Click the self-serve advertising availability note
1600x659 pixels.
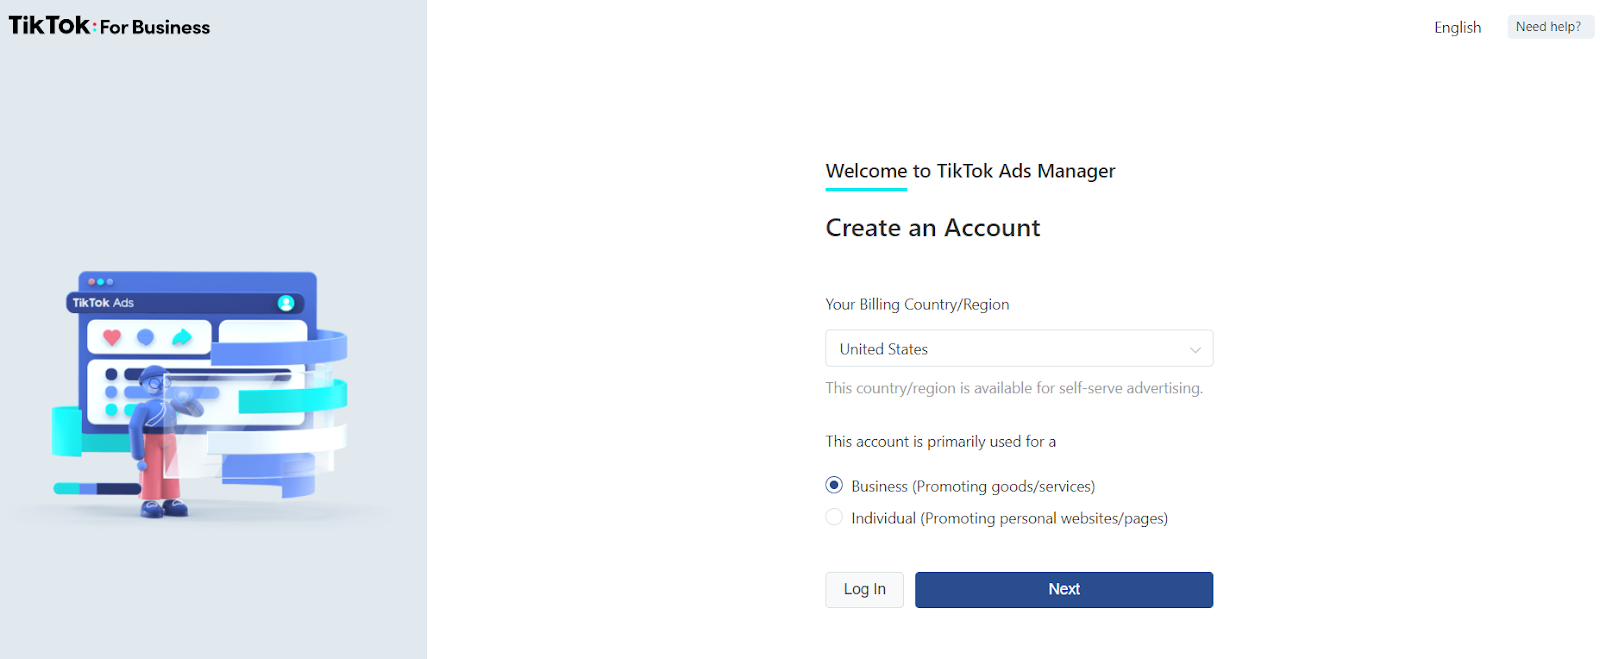tap(1014, 388)
